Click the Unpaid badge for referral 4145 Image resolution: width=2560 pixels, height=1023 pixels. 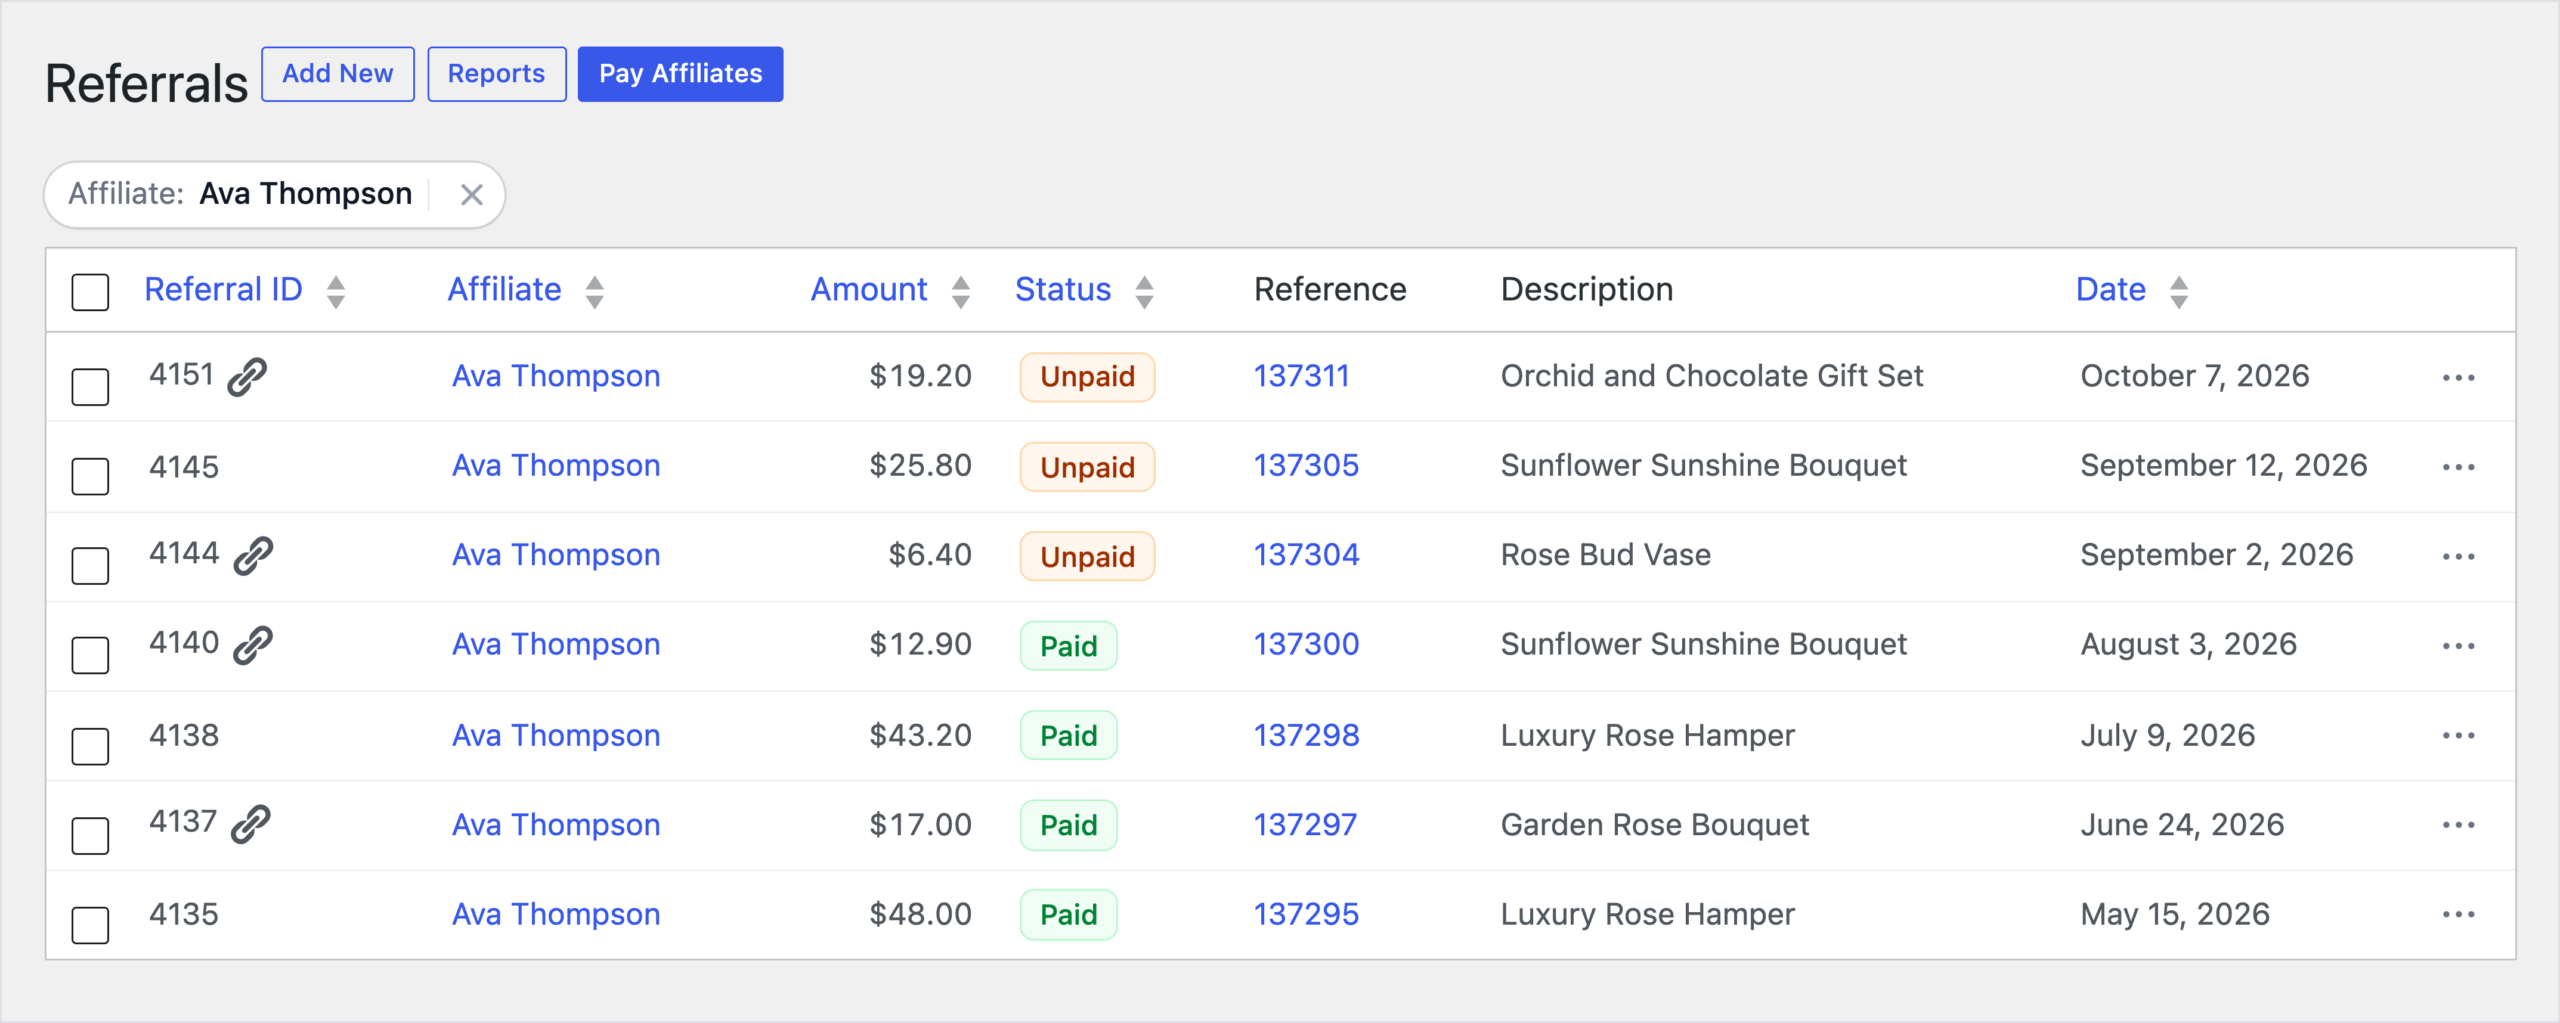pos(1087,467)
